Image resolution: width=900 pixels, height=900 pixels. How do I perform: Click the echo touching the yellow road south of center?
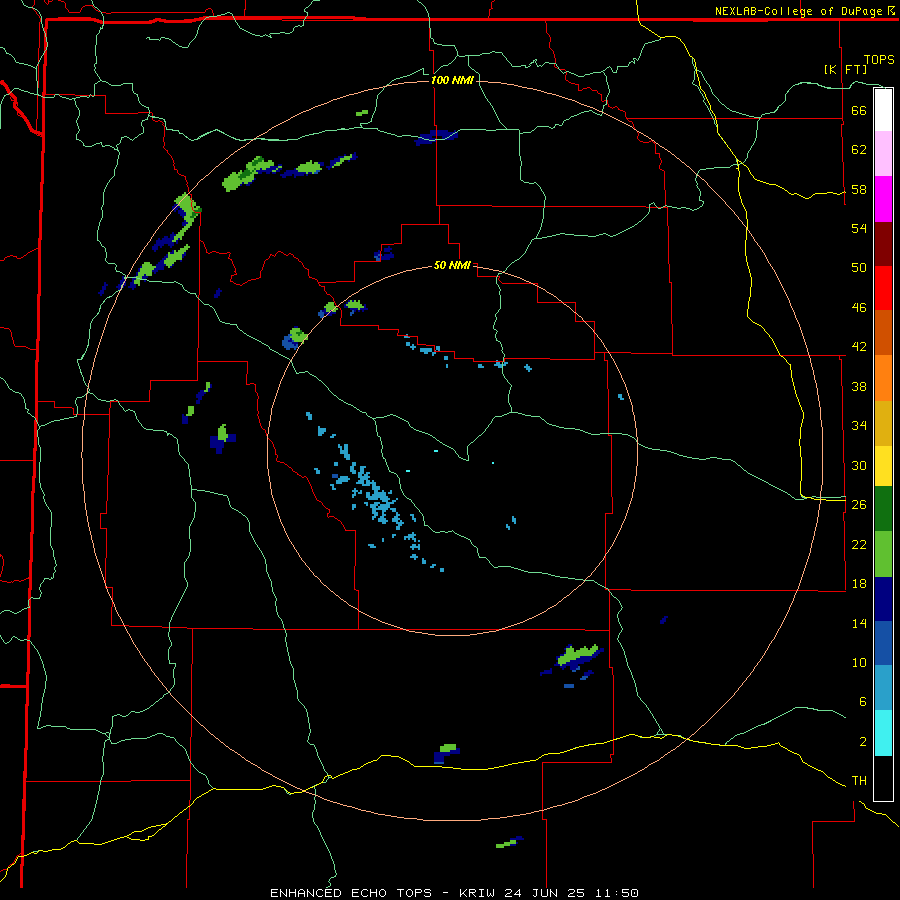pyautogui.click(x=446, y=754)
